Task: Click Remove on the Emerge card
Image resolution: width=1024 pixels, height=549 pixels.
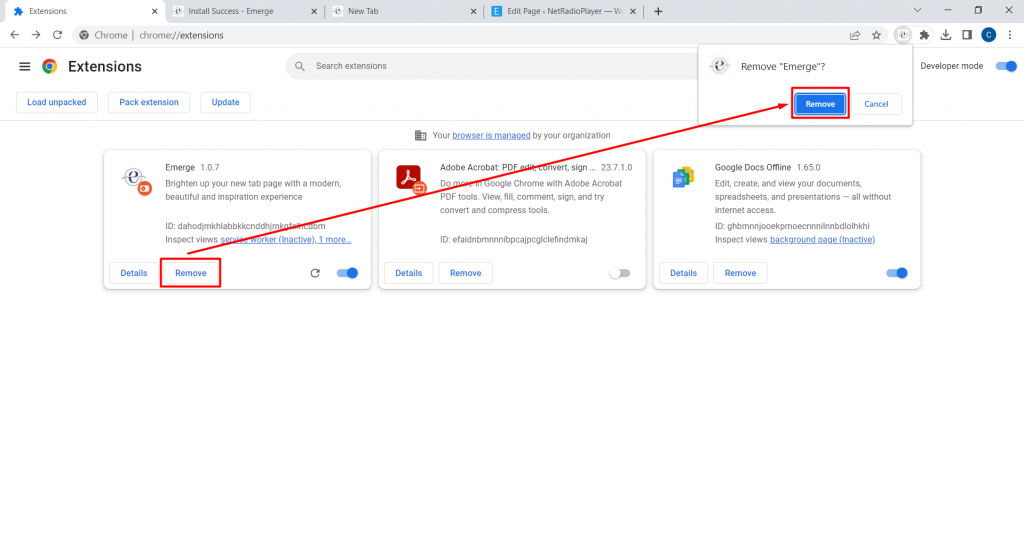Action: point(191,273)
